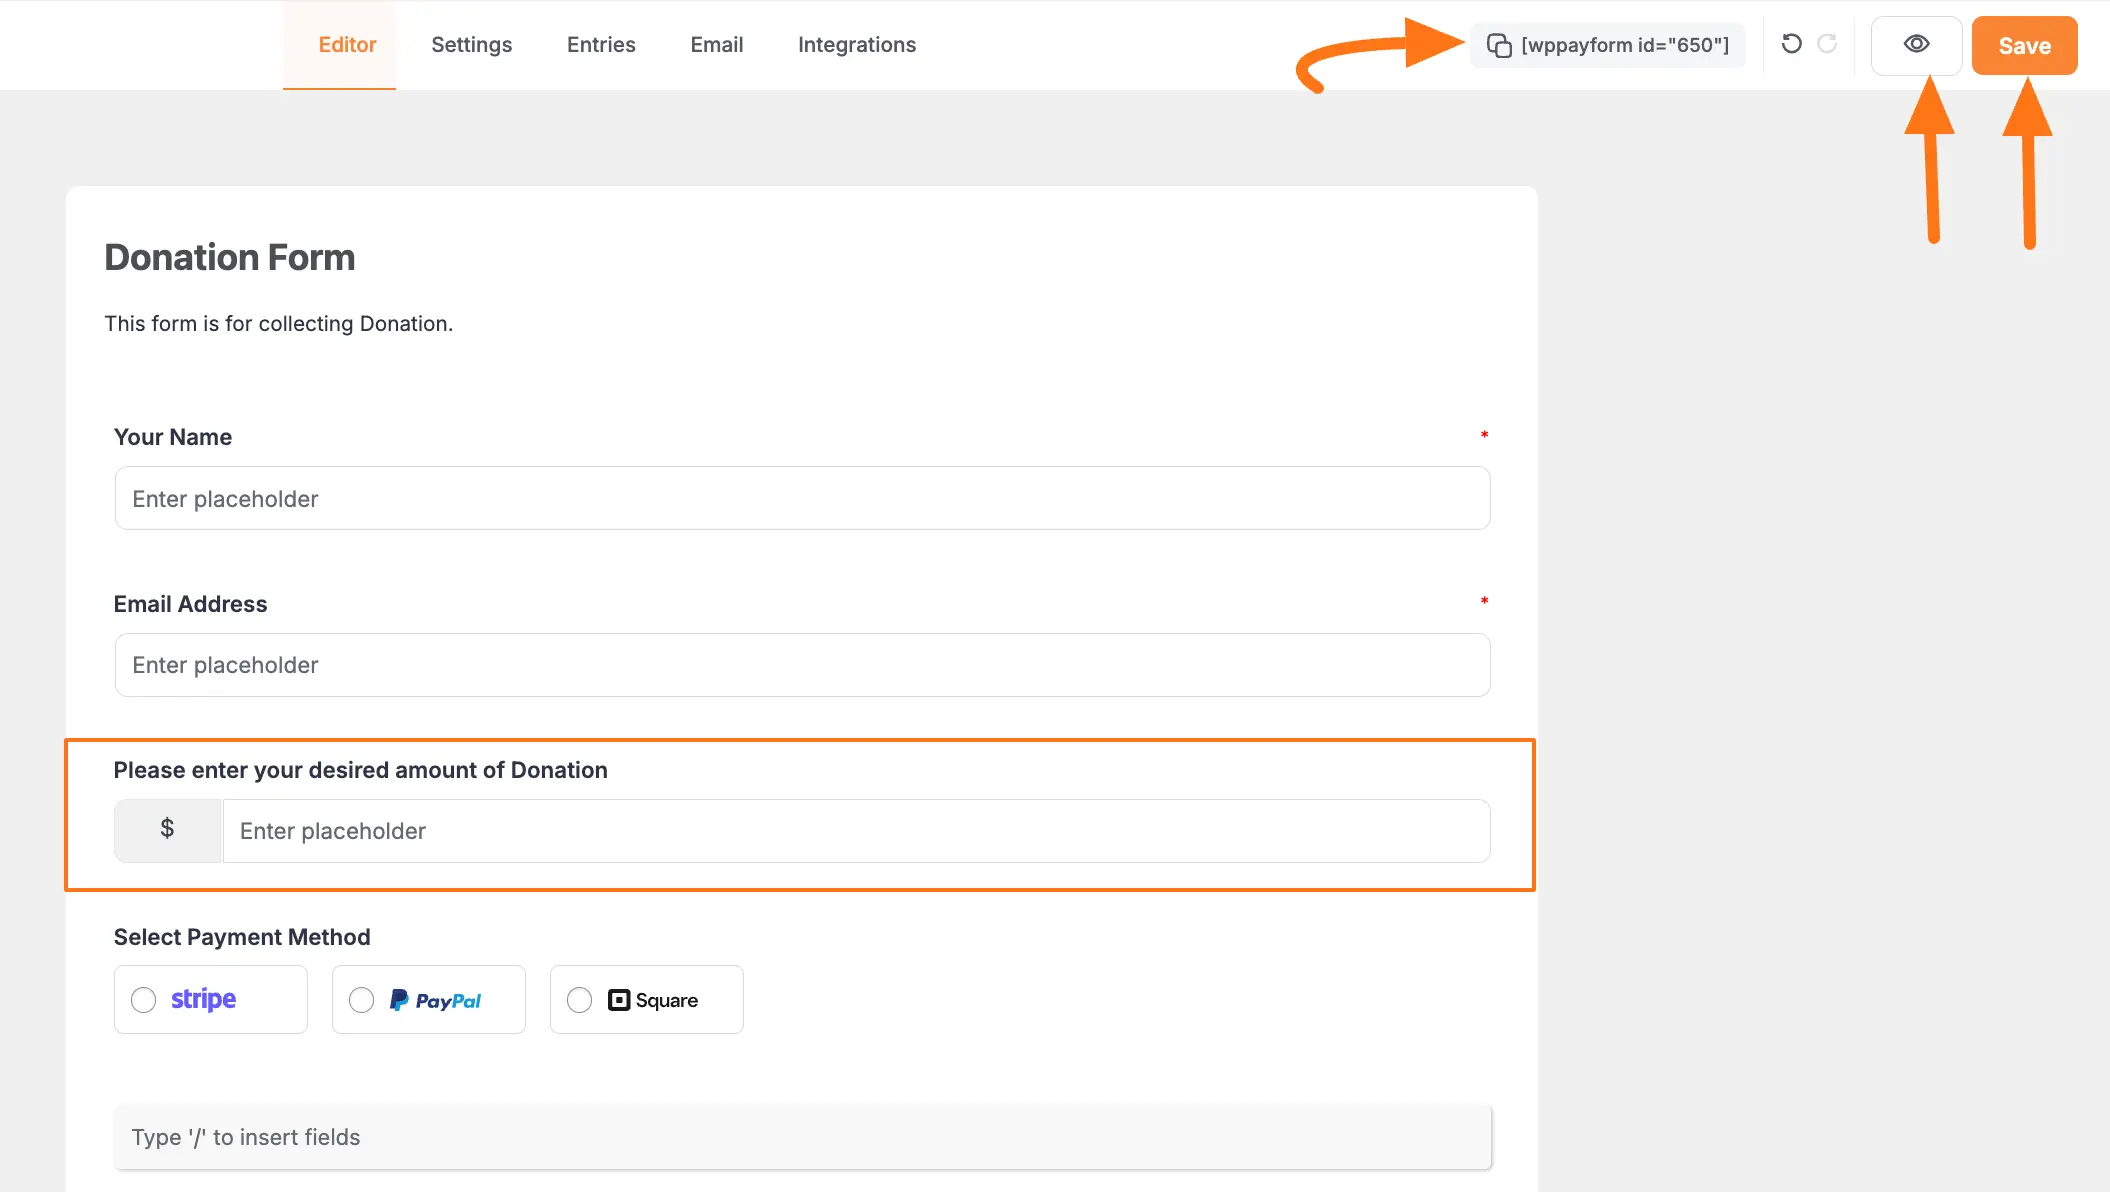The height and width of the screenshot is (1192, 2110).
Task: Click the donation amount placeholder field
Action: click(x=857, y=830)
